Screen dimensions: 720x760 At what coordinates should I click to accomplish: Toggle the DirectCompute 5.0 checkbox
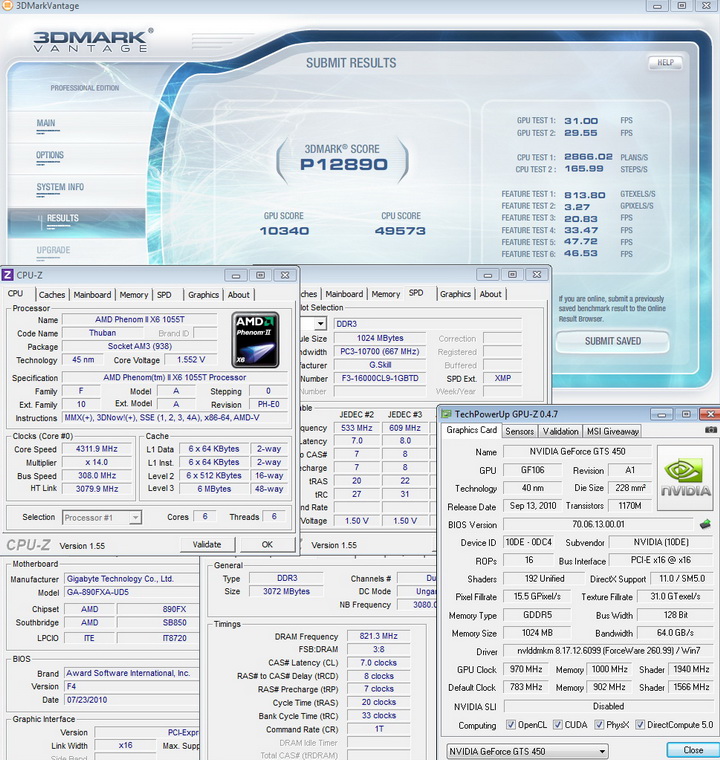pos(640,725)
